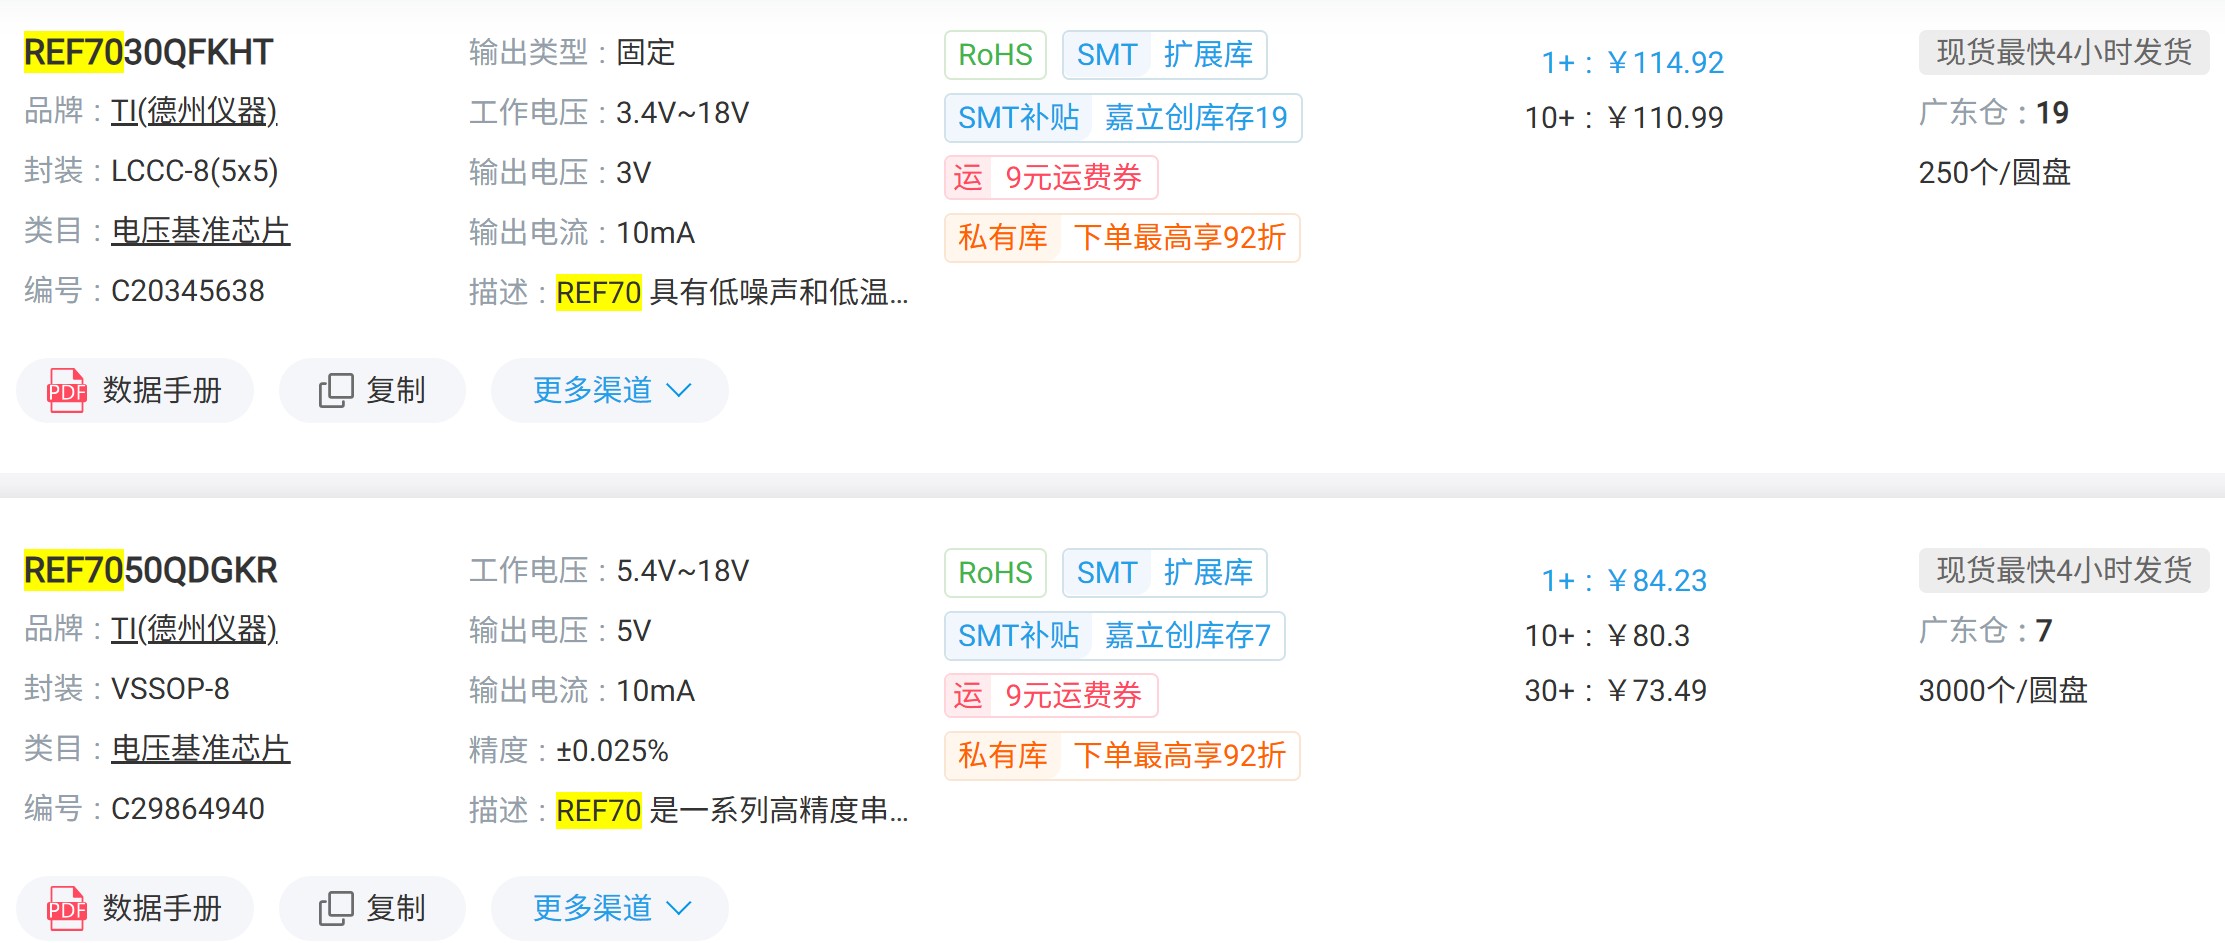Expand 更多渠道 dropdown for REF7030QFKHT
2225x943 pixels.
[x=610, y=390]
